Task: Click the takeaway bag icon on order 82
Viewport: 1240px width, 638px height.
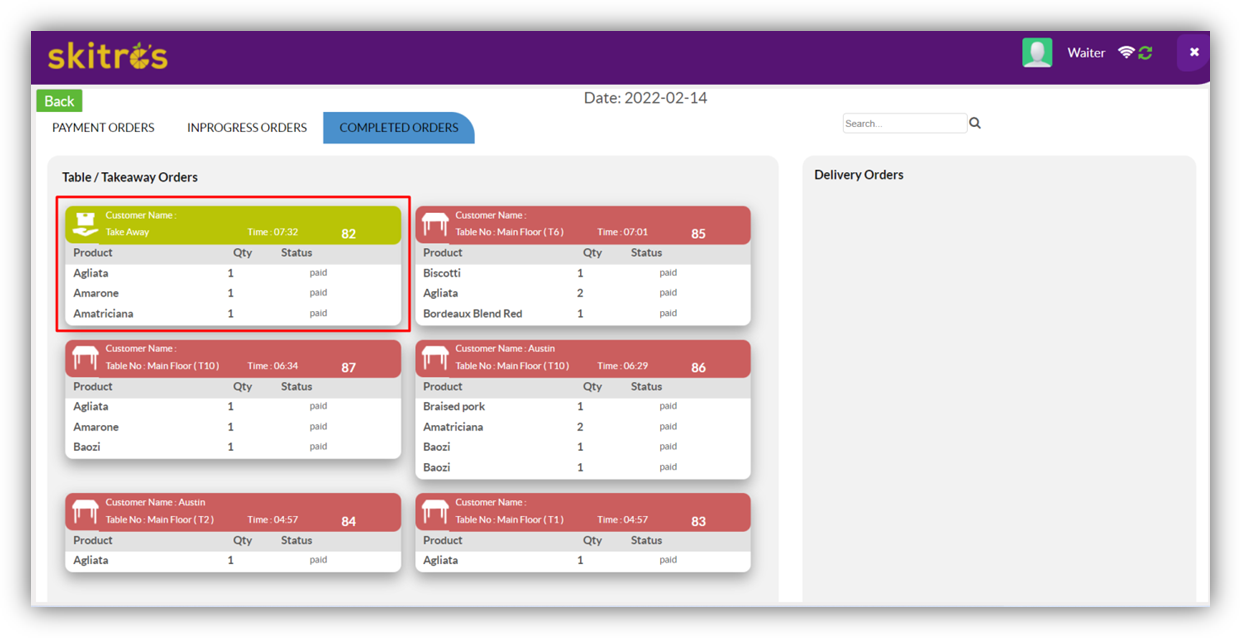Action: point(86,224)
